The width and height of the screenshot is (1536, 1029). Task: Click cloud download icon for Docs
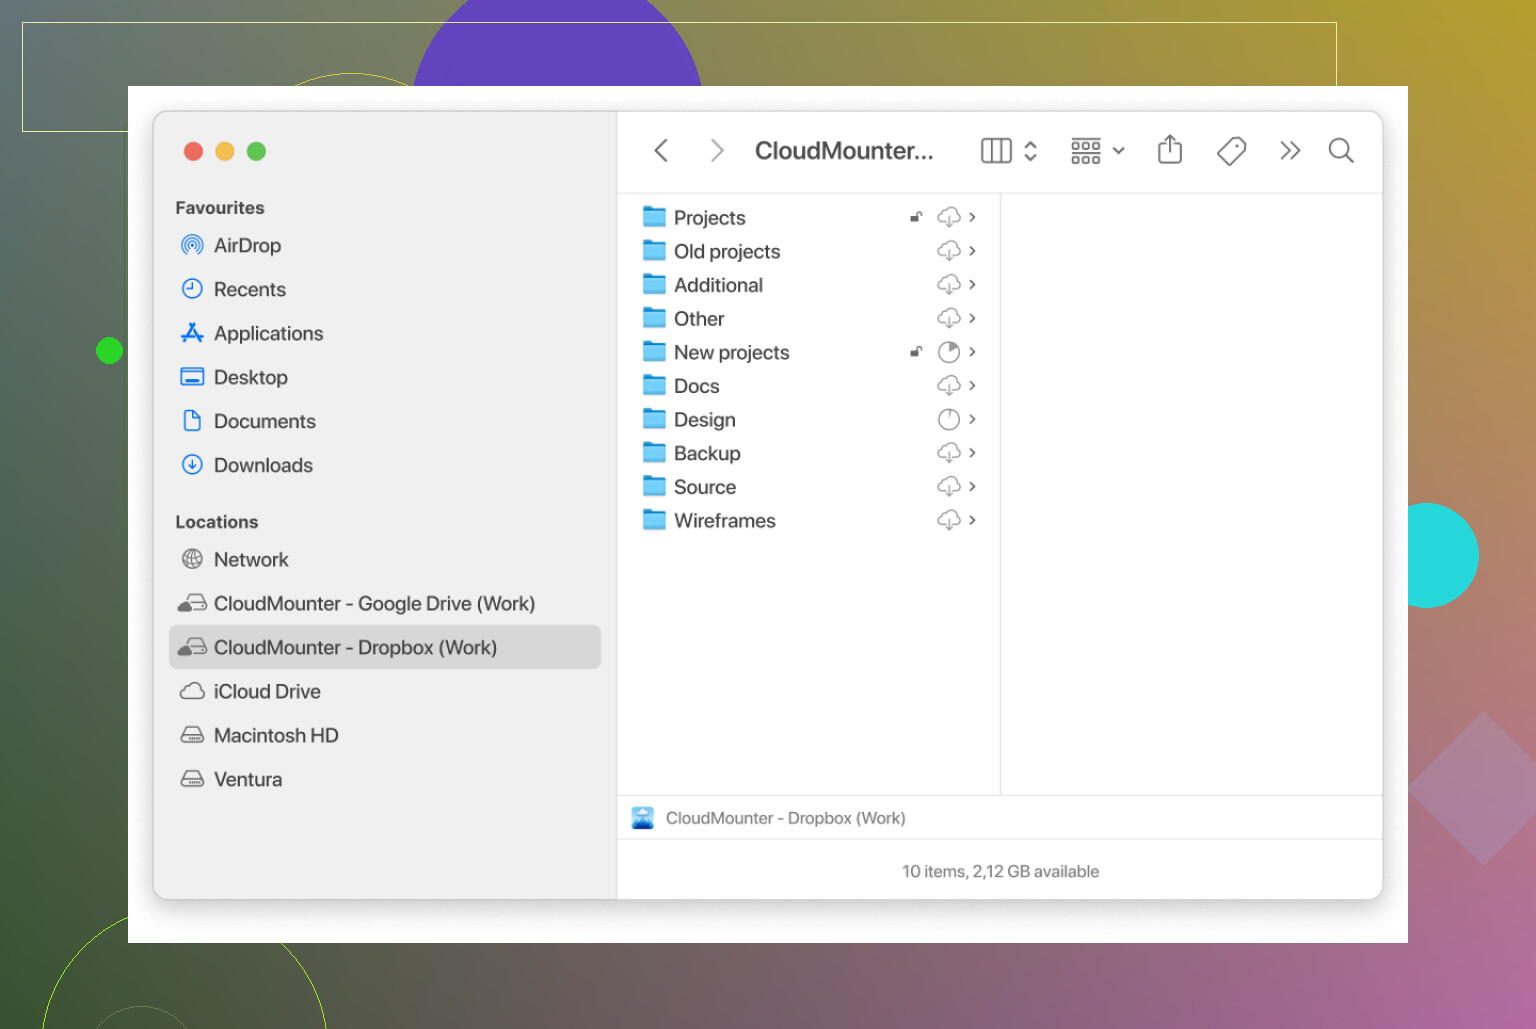click(x=949, y=386)
